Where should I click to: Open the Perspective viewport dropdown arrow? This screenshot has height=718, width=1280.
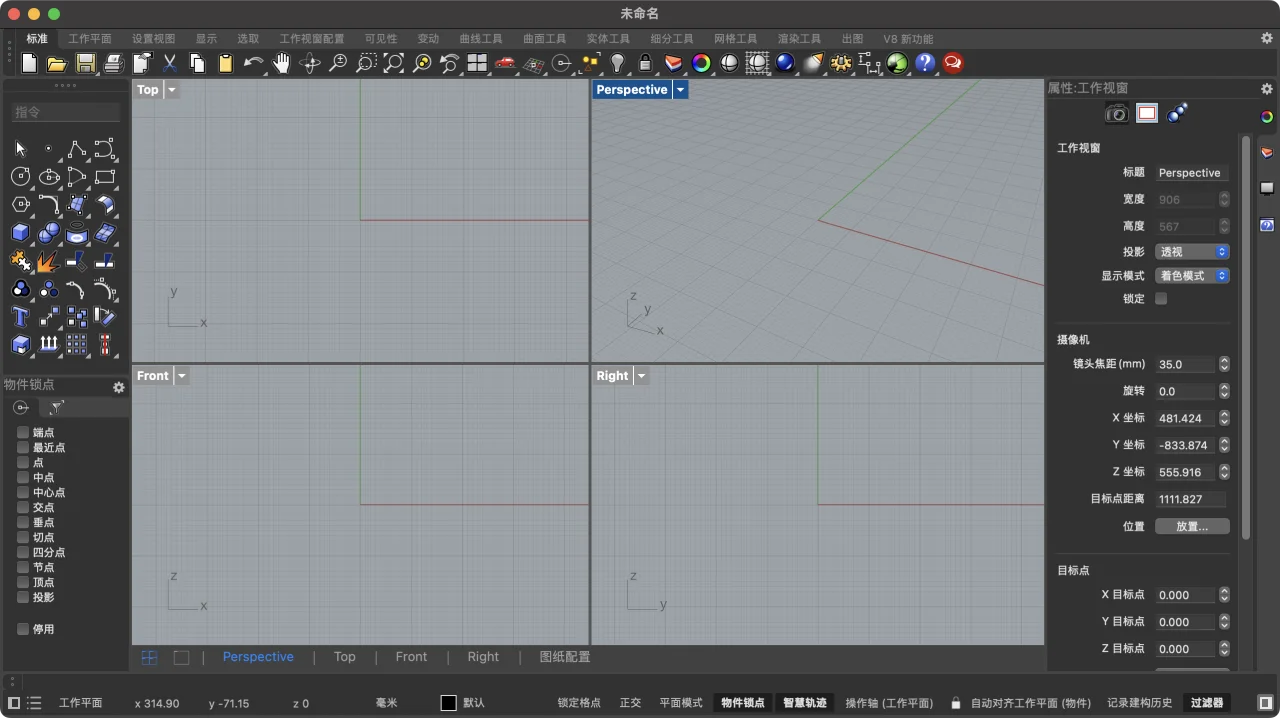pyautogui.click(x=680, y=90)
